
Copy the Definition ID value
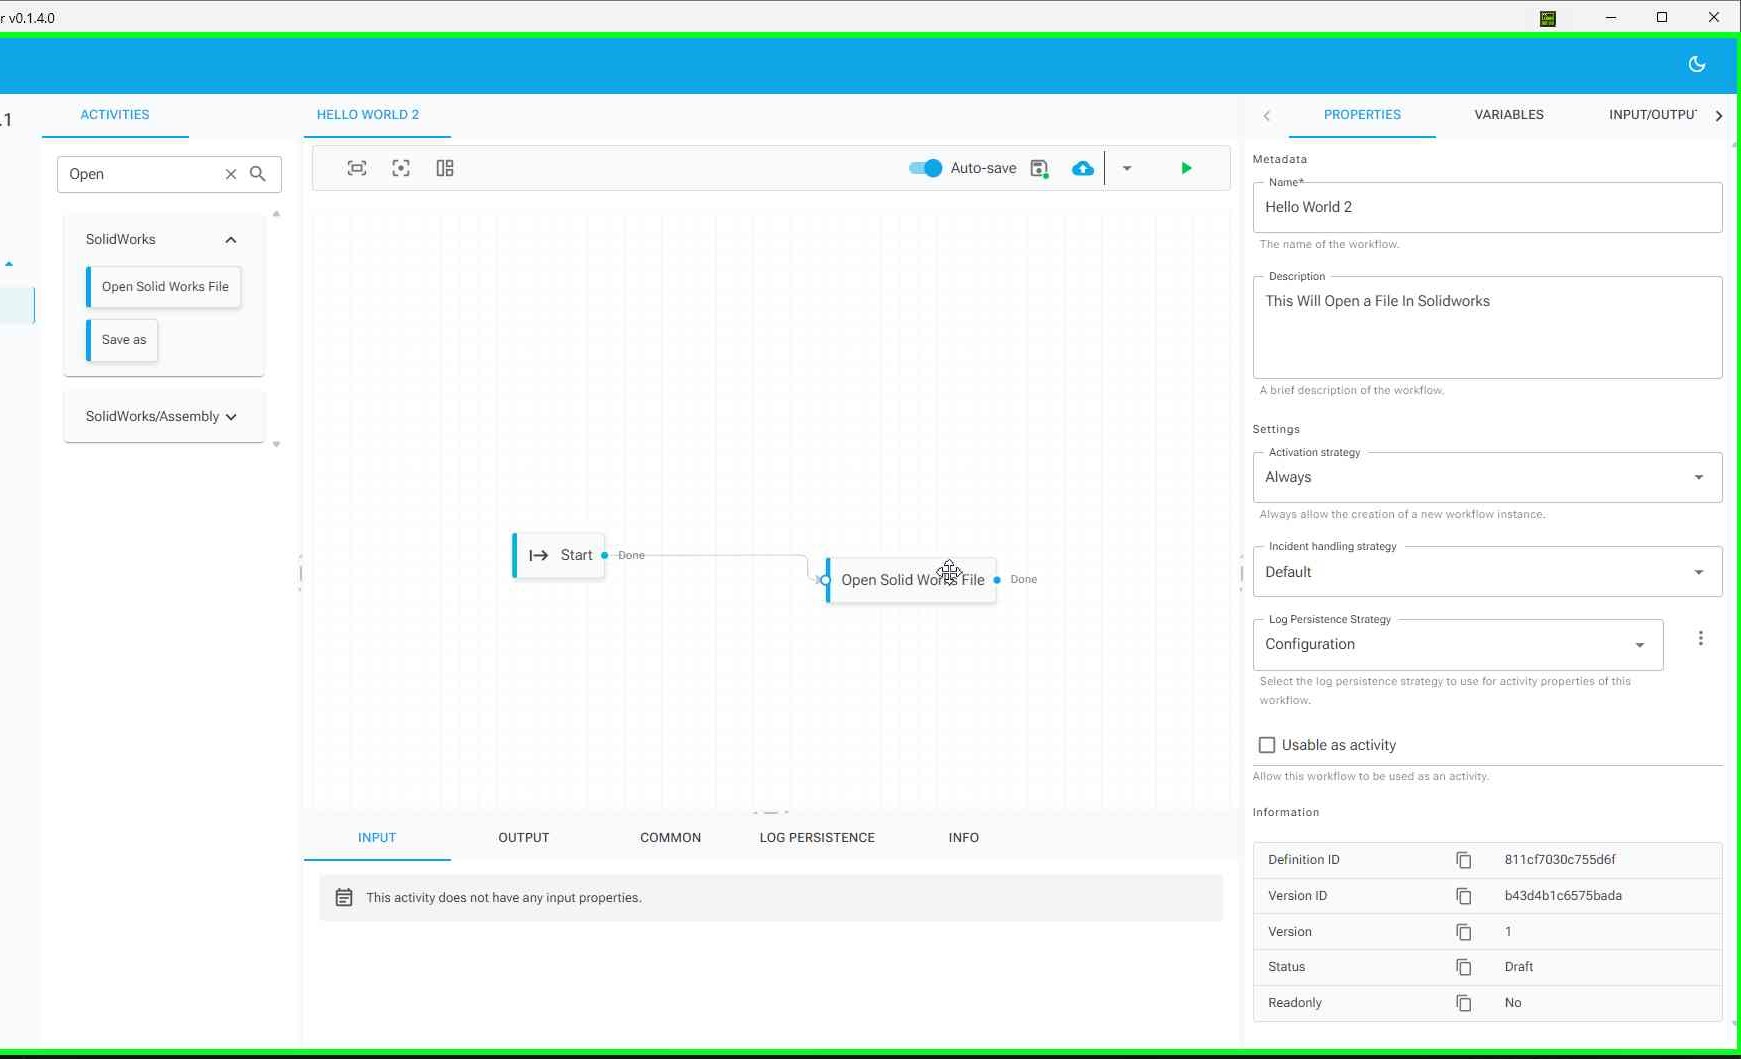(1463, 859)
